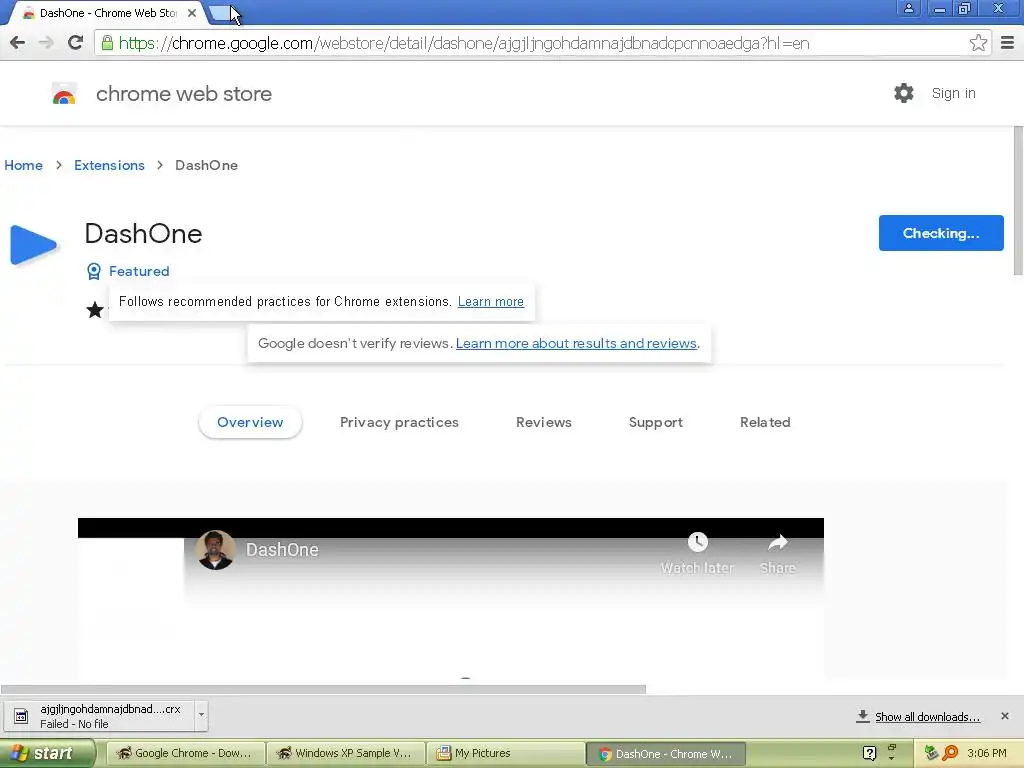Viewport: 1024px width, 768px height.
Task: Open the download item dropdown arrow
Action: (x=201, y=714)
